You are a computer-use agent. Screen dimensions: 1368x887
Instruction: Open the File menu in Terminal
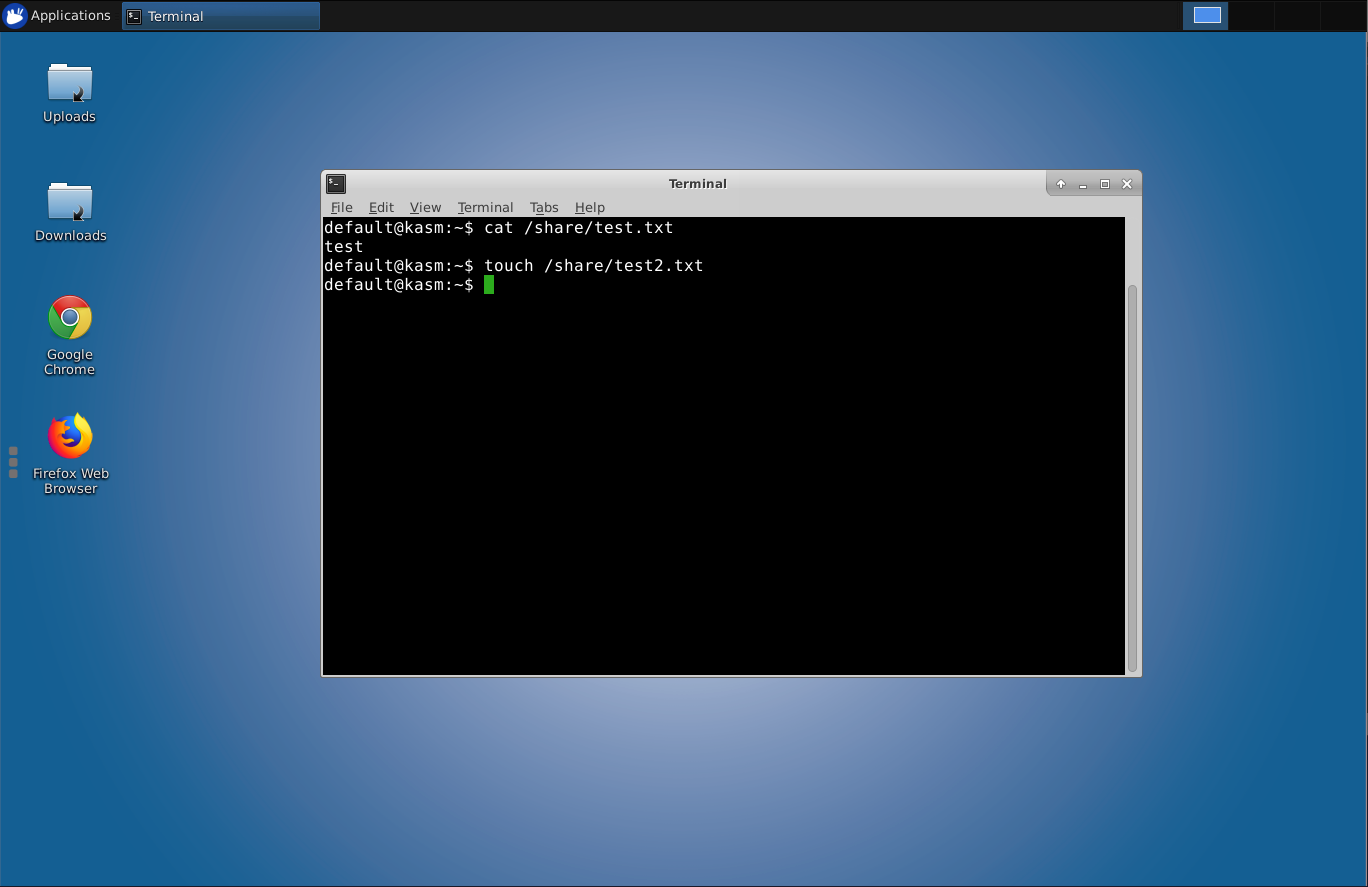click(x=341, y=208)
